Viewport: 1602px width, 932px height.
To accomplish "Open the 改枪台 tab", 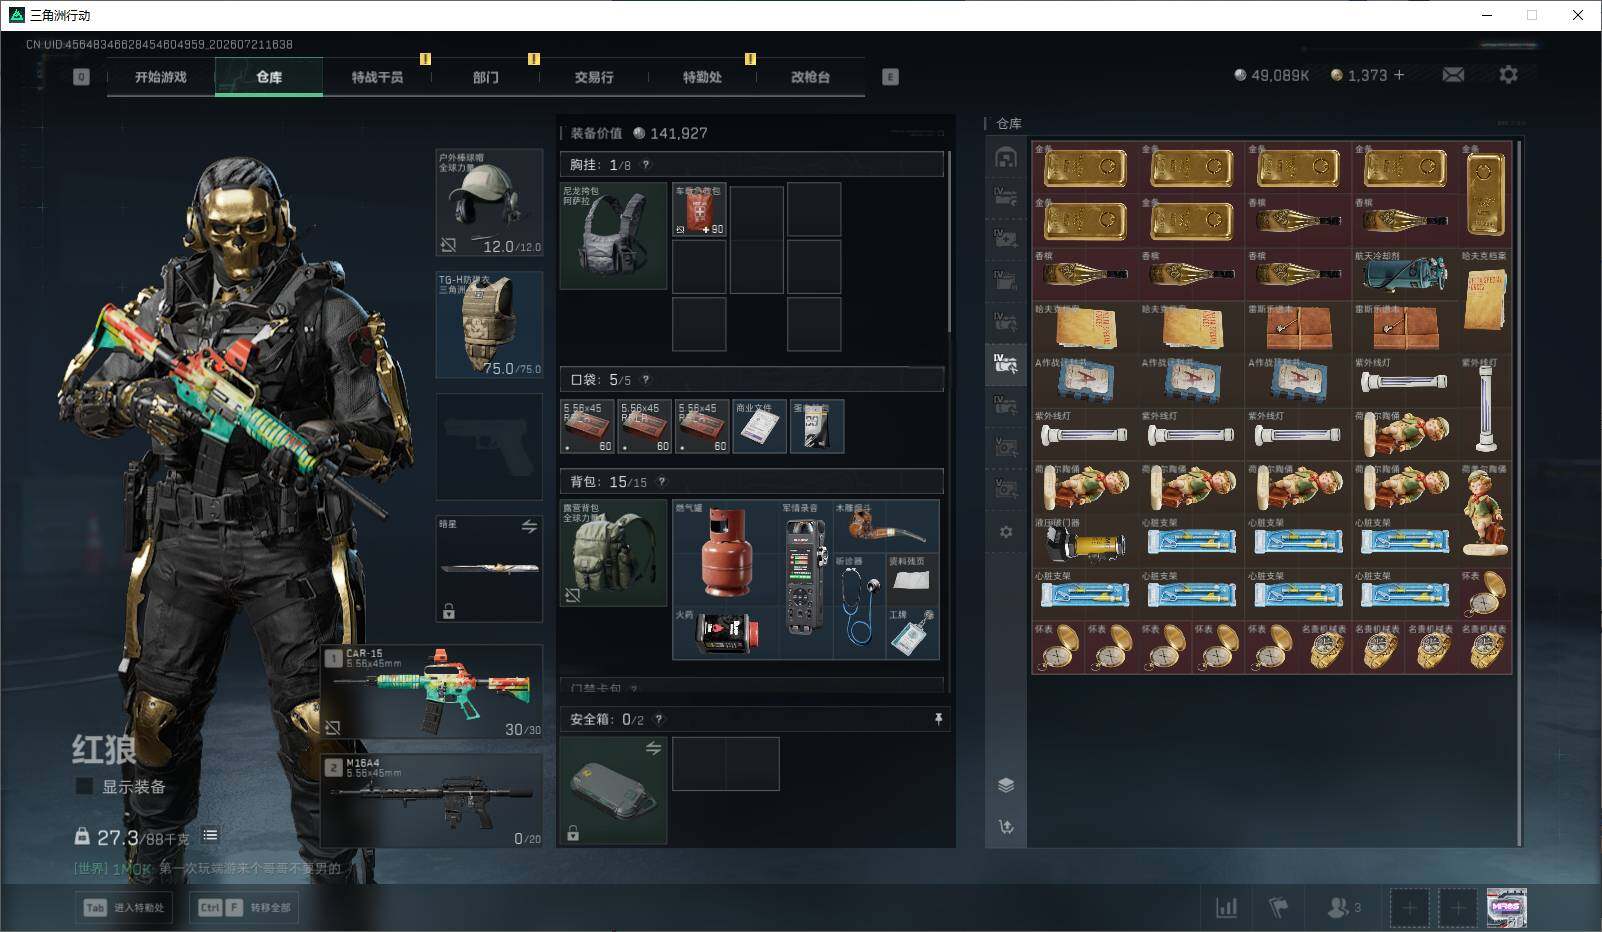I will [x=810, y=77].
